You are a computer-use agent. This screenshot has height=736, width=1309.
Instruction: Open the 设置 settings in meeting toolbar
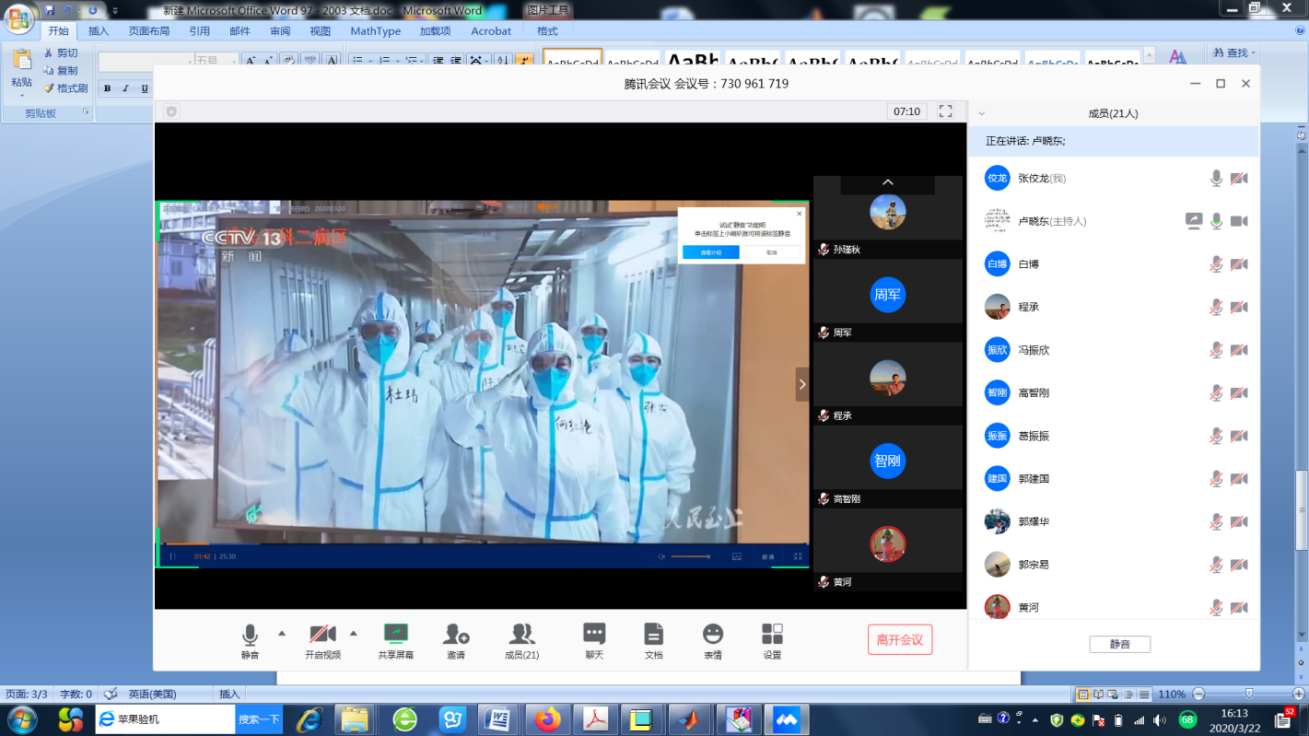point(772,641)
